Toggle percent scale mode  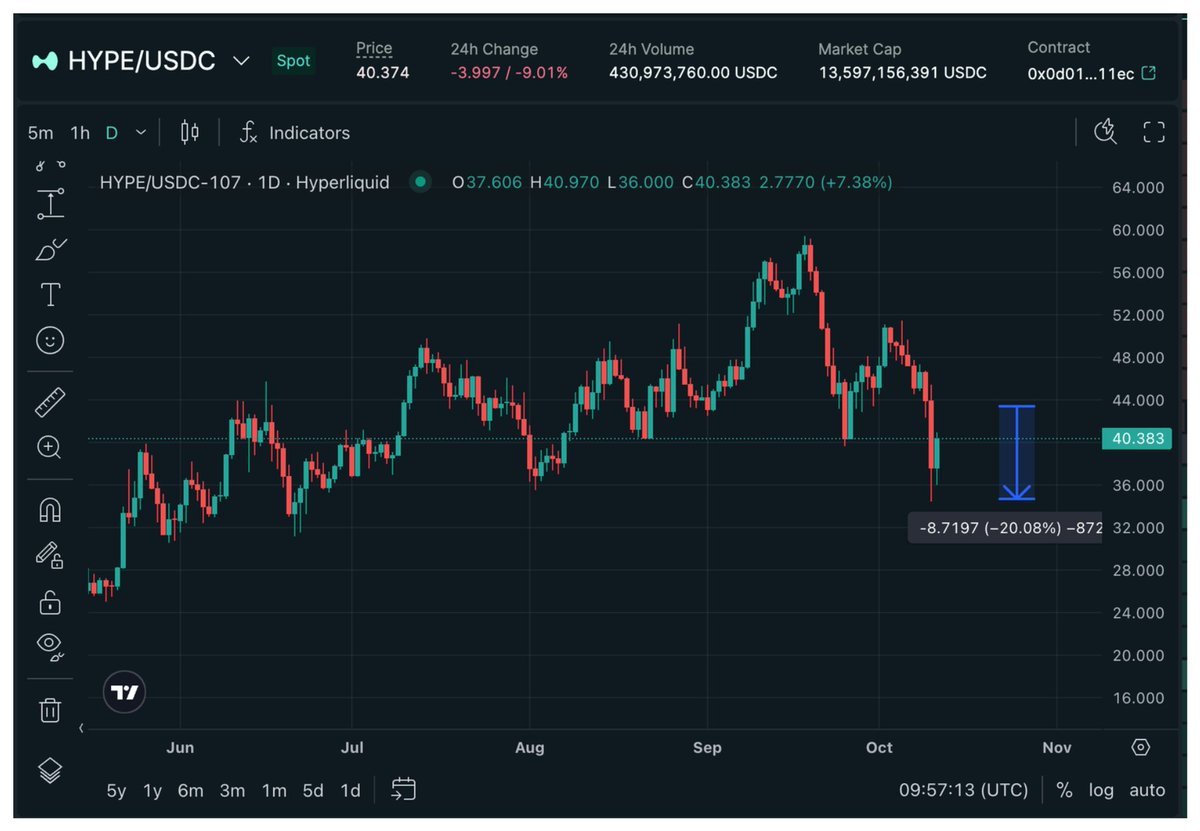[x=1064, y=790]
